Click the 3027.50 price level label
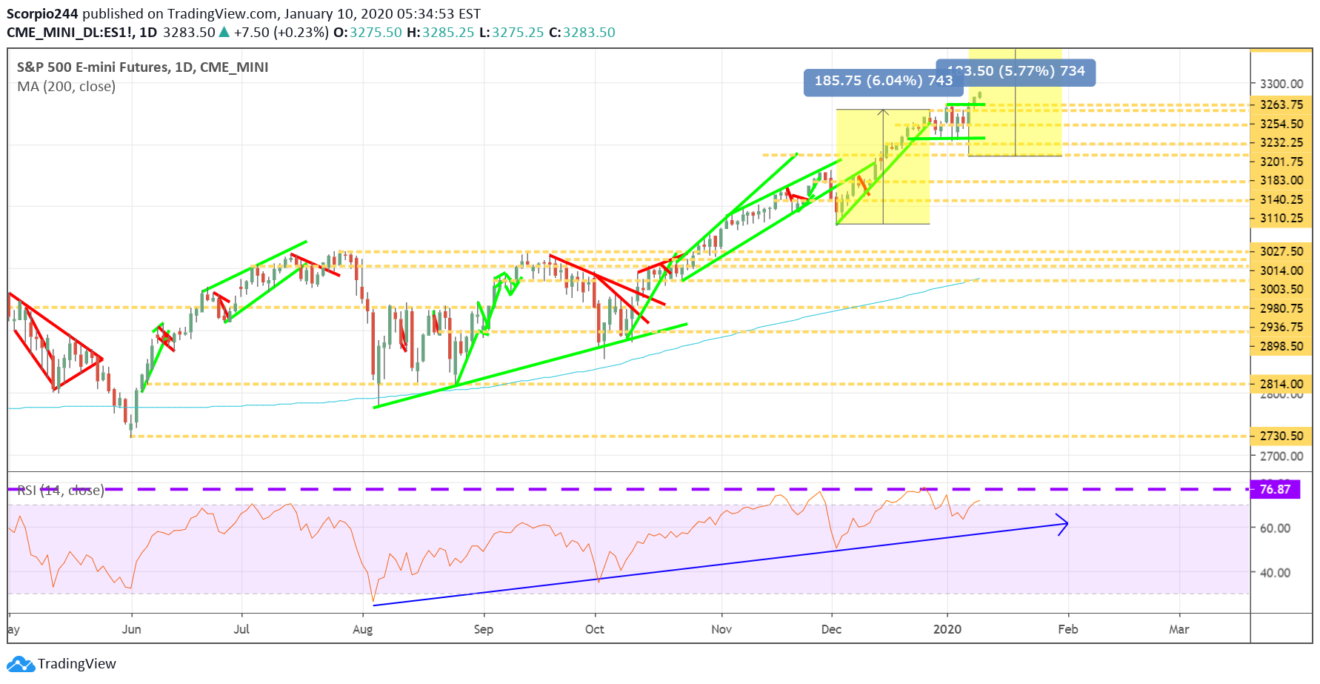1320x684 pixels. [1280, 251]
